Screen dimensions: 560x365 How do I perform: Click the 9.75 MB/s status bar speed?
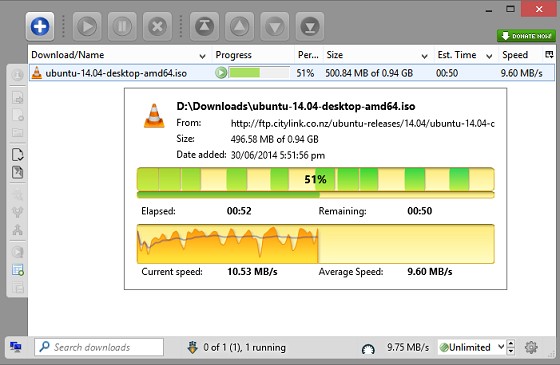point(408,347)
